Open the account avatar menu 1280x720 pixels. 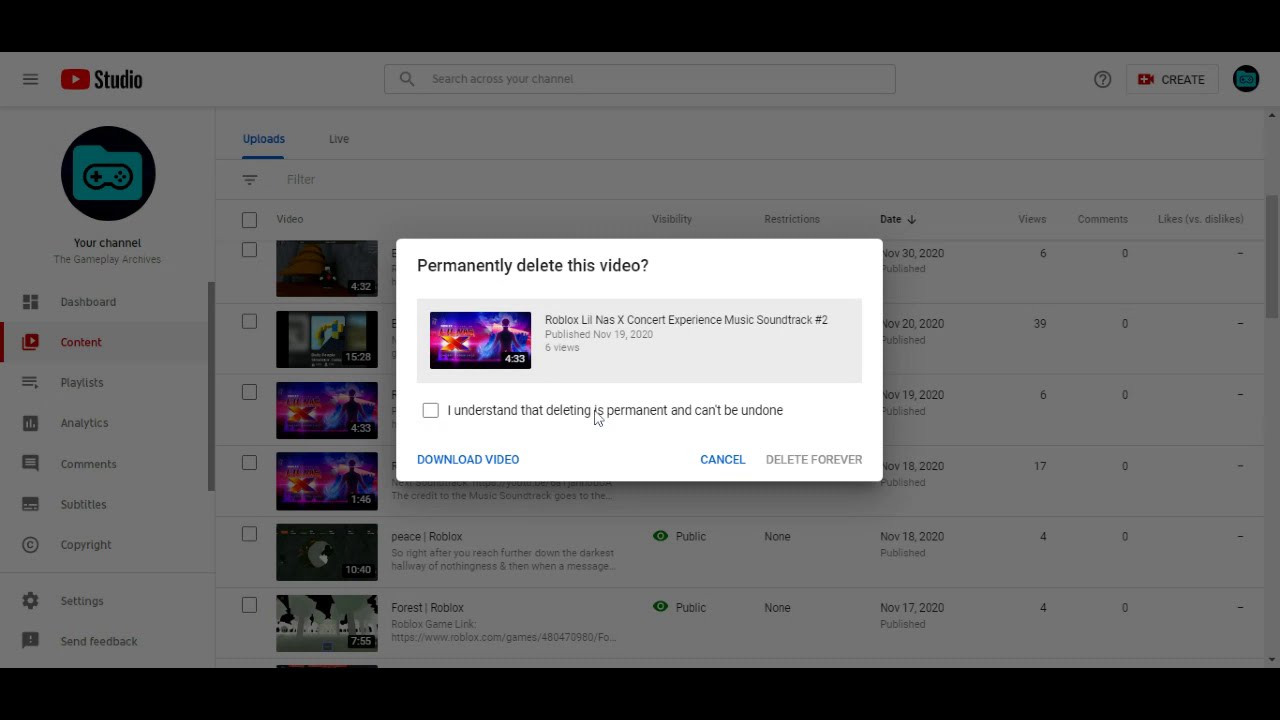[1246, 79]
